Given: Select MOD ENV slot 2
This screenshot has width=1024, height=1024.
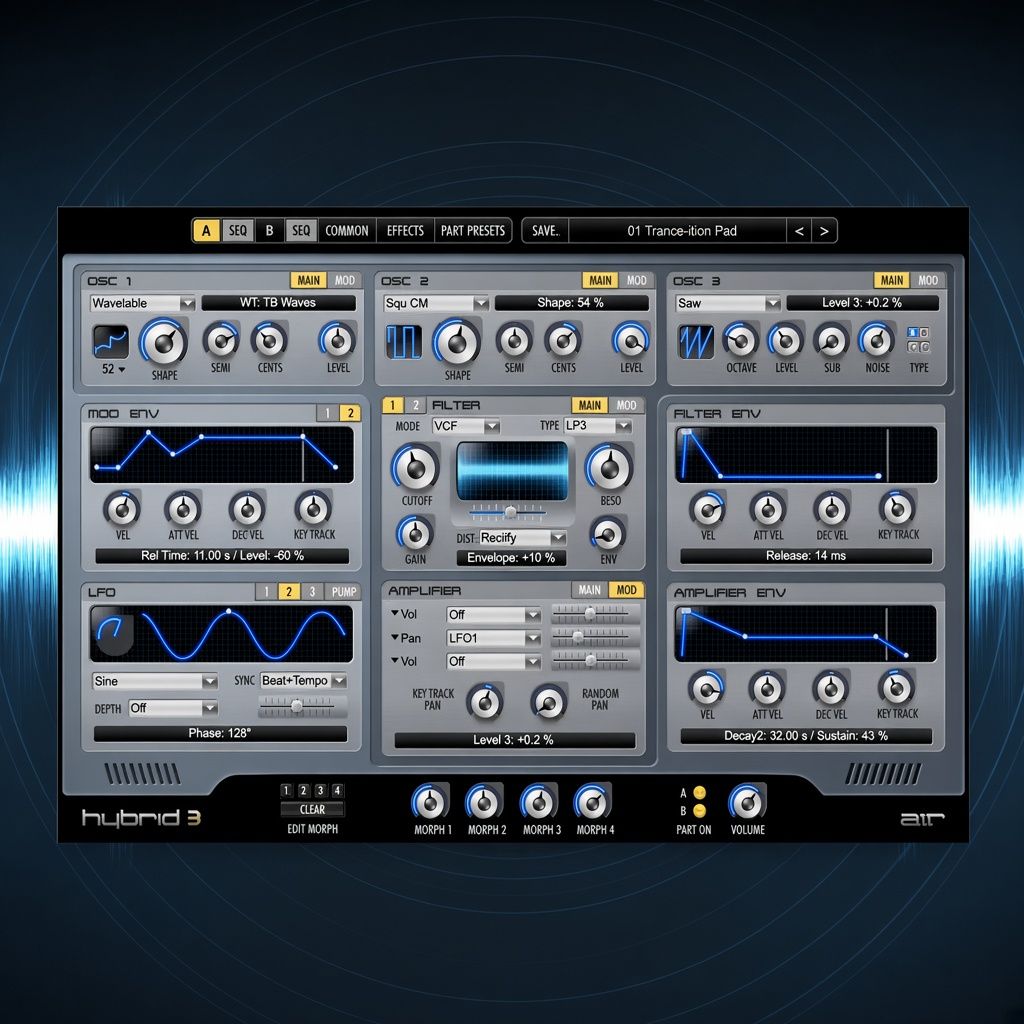Looking at the screenshot, I should (350, 413).
